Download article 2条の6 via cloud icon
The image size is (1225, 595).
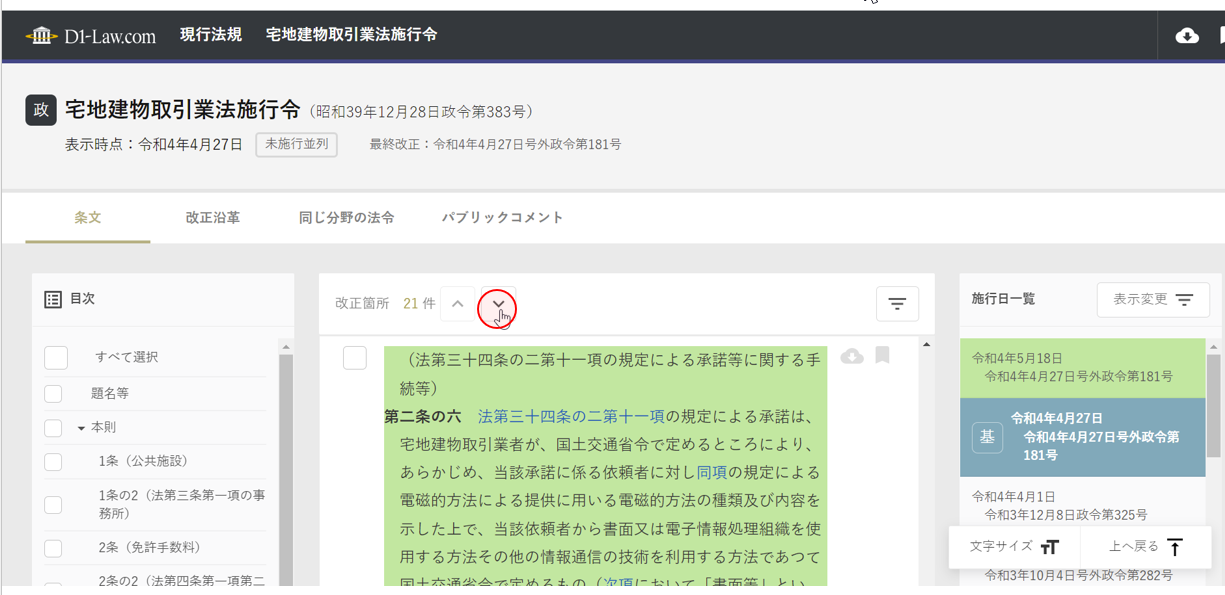point(852,356)
